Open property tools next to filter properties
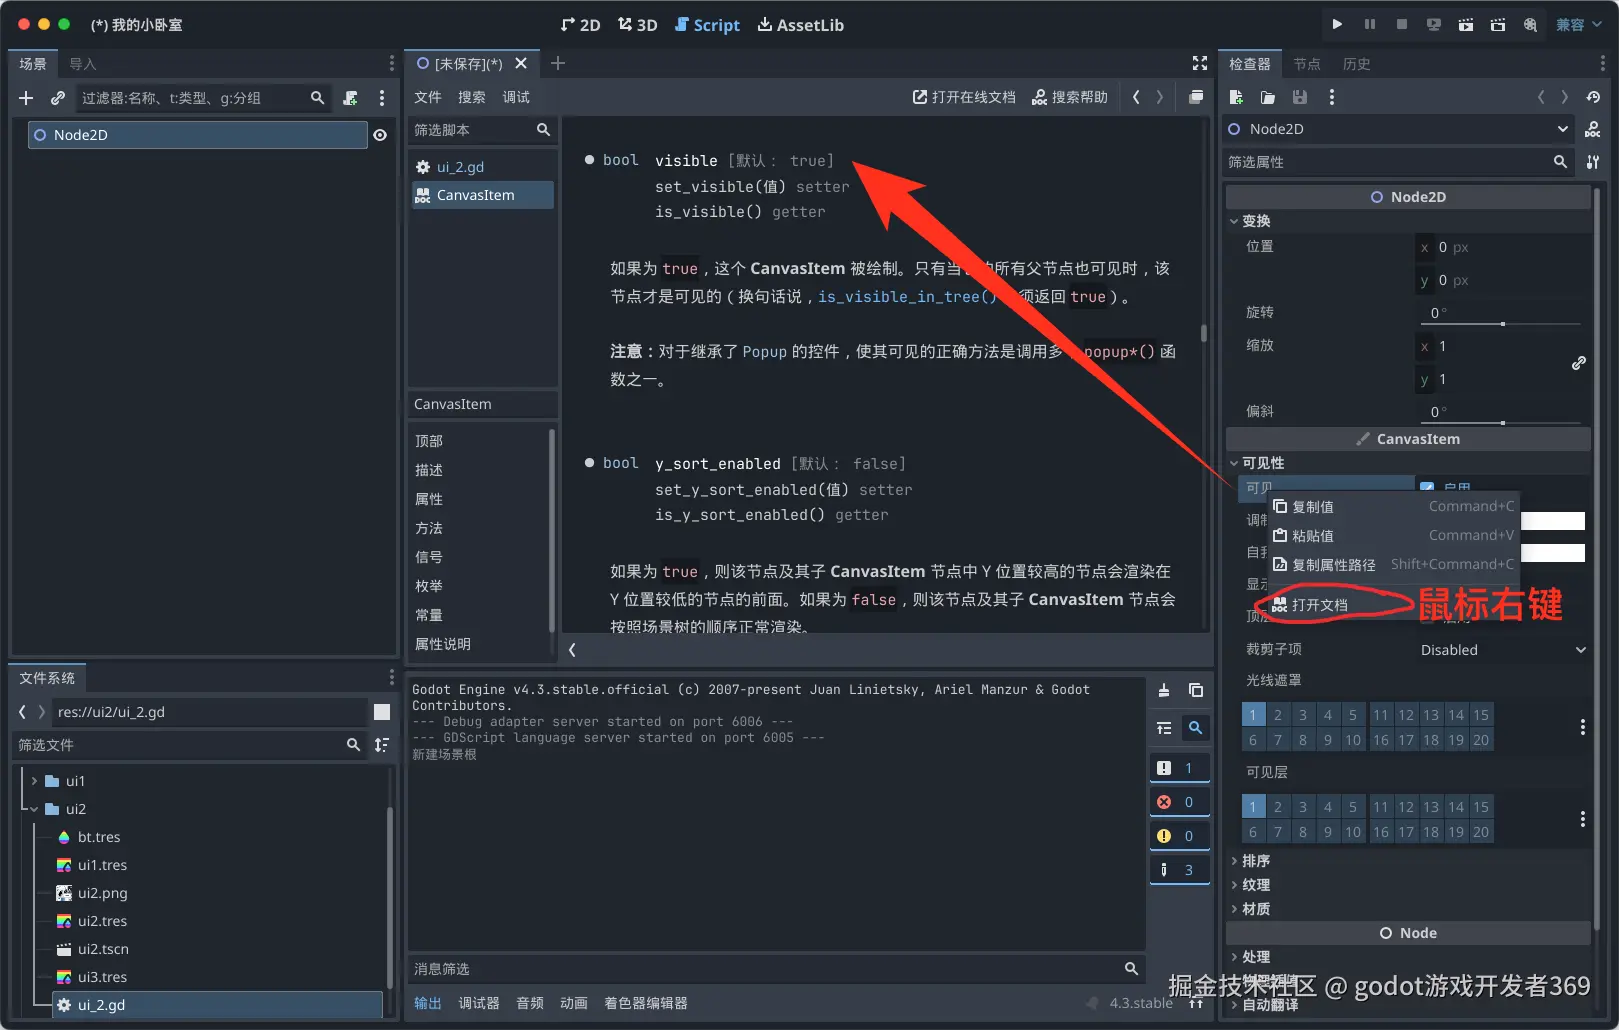 click(x=1593, y=162)
